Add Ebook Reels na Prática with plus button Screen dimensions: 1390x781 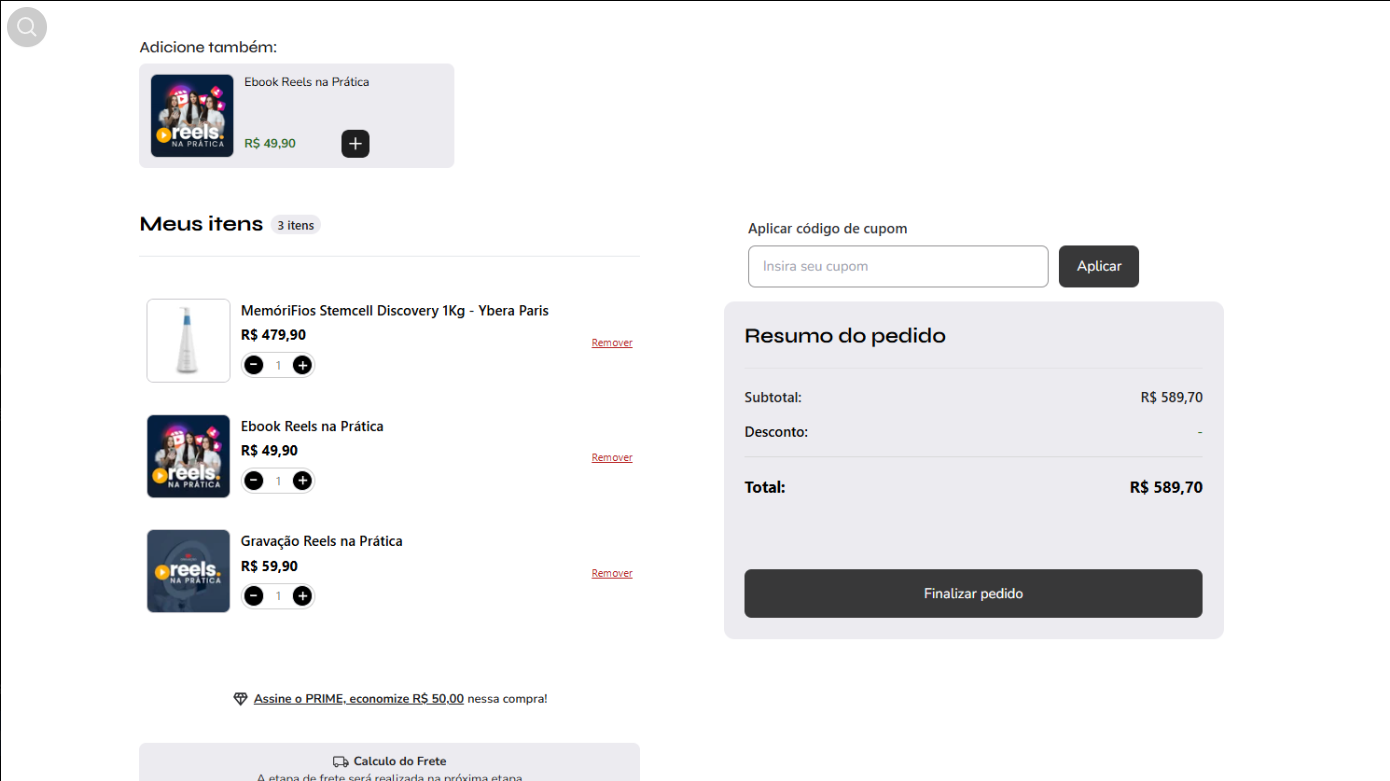[355, 144]
